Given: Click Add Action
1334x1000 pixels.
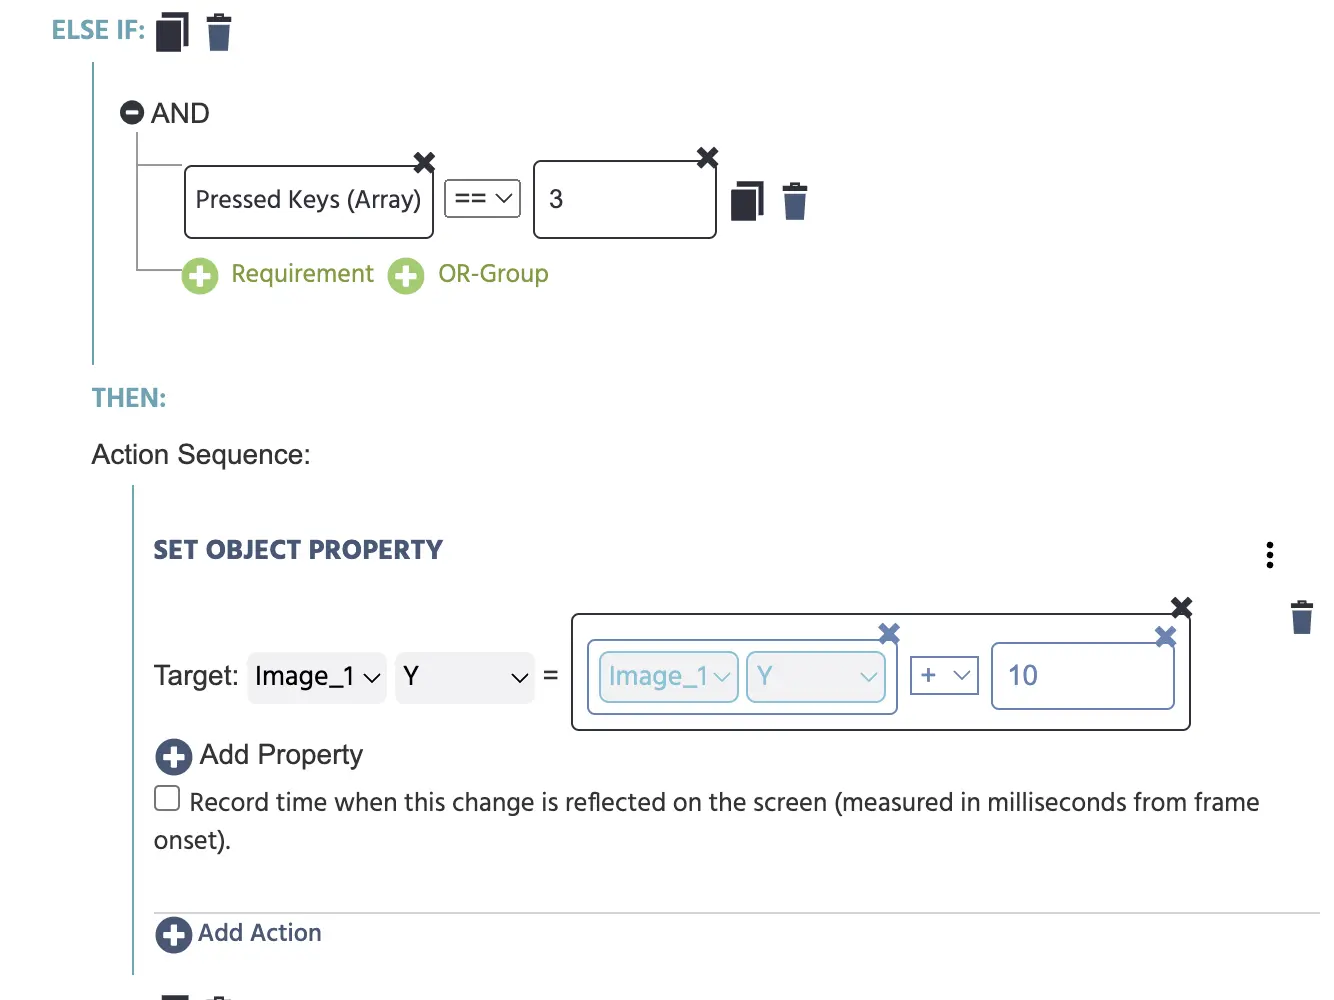Looking at the screenshot, I should tap(239, 934).
